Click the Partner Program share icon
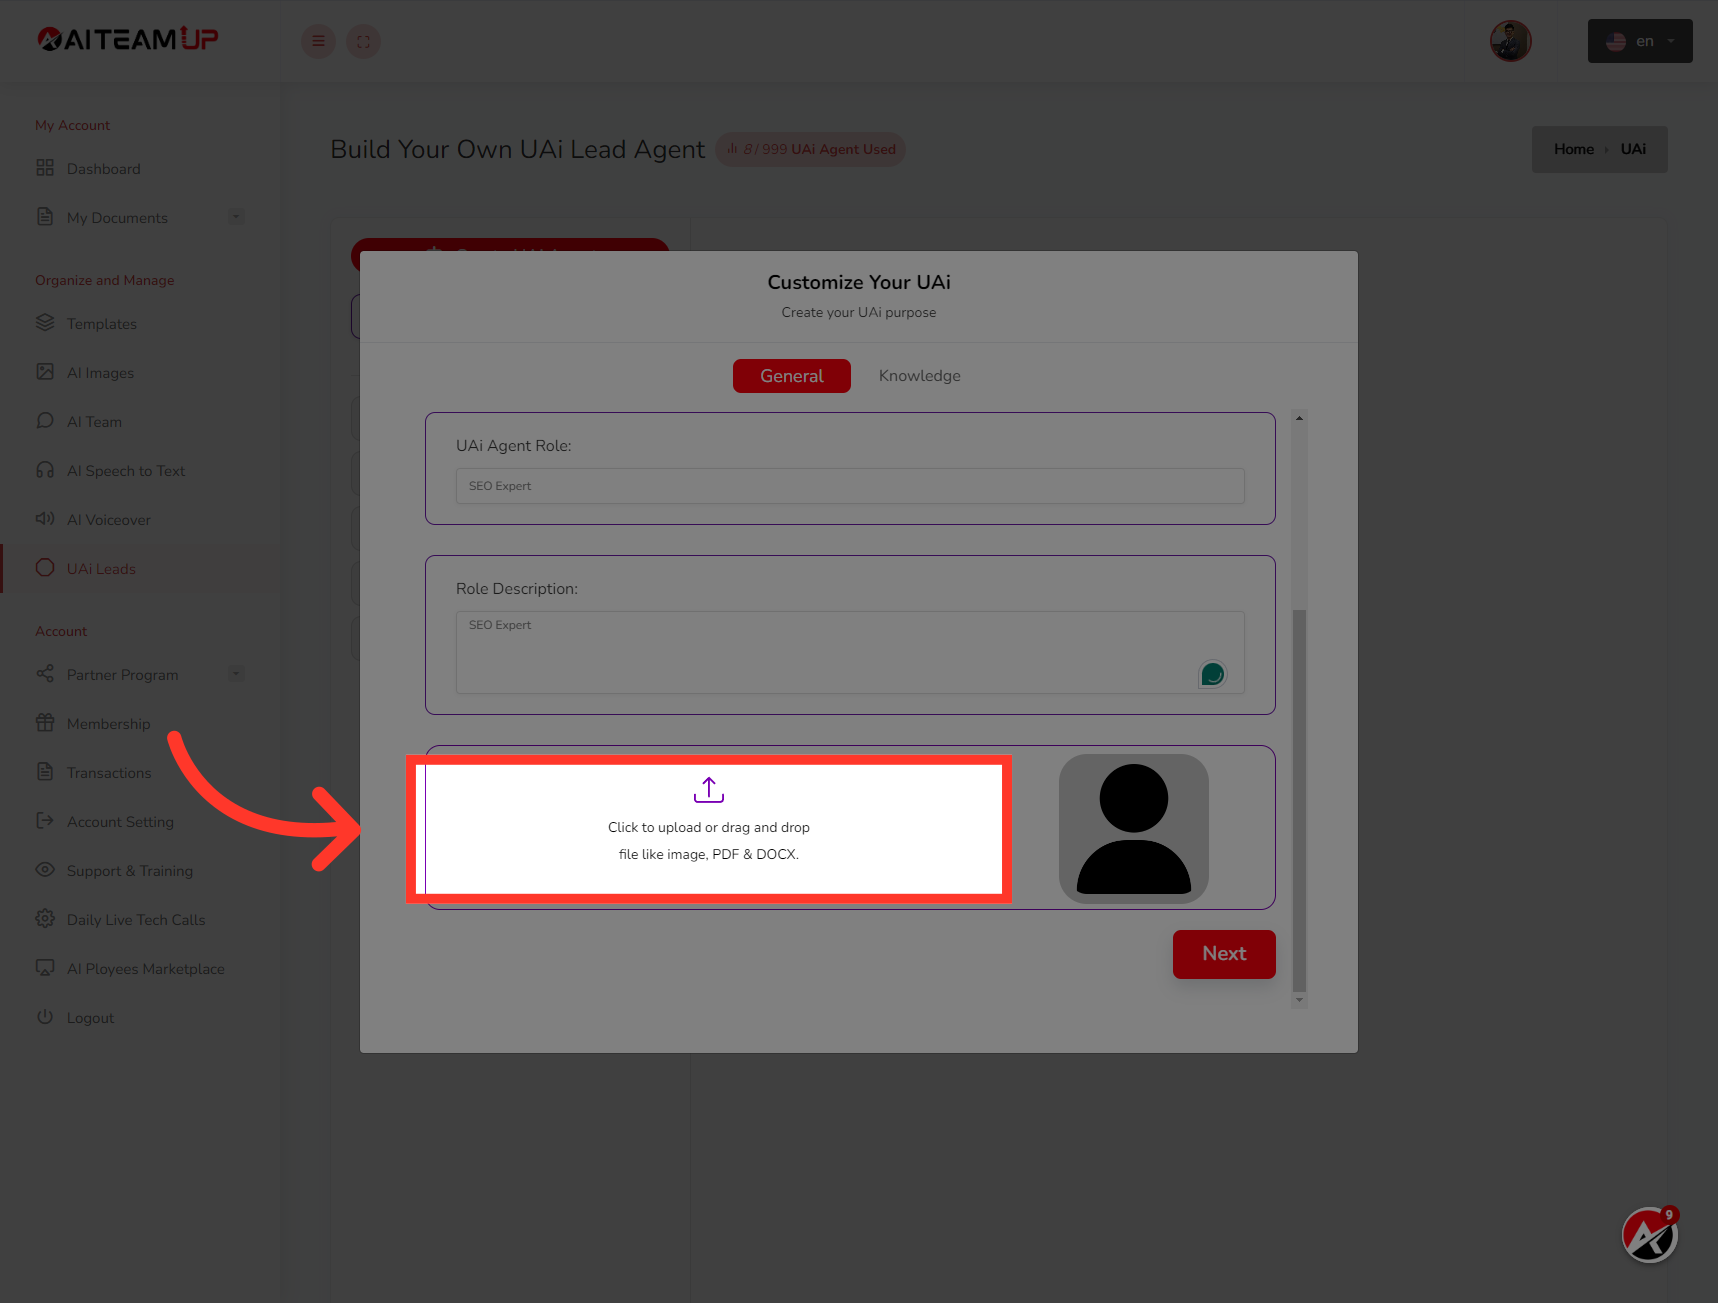Screen dimensions: 1718x1303 [x=45, y=674]
